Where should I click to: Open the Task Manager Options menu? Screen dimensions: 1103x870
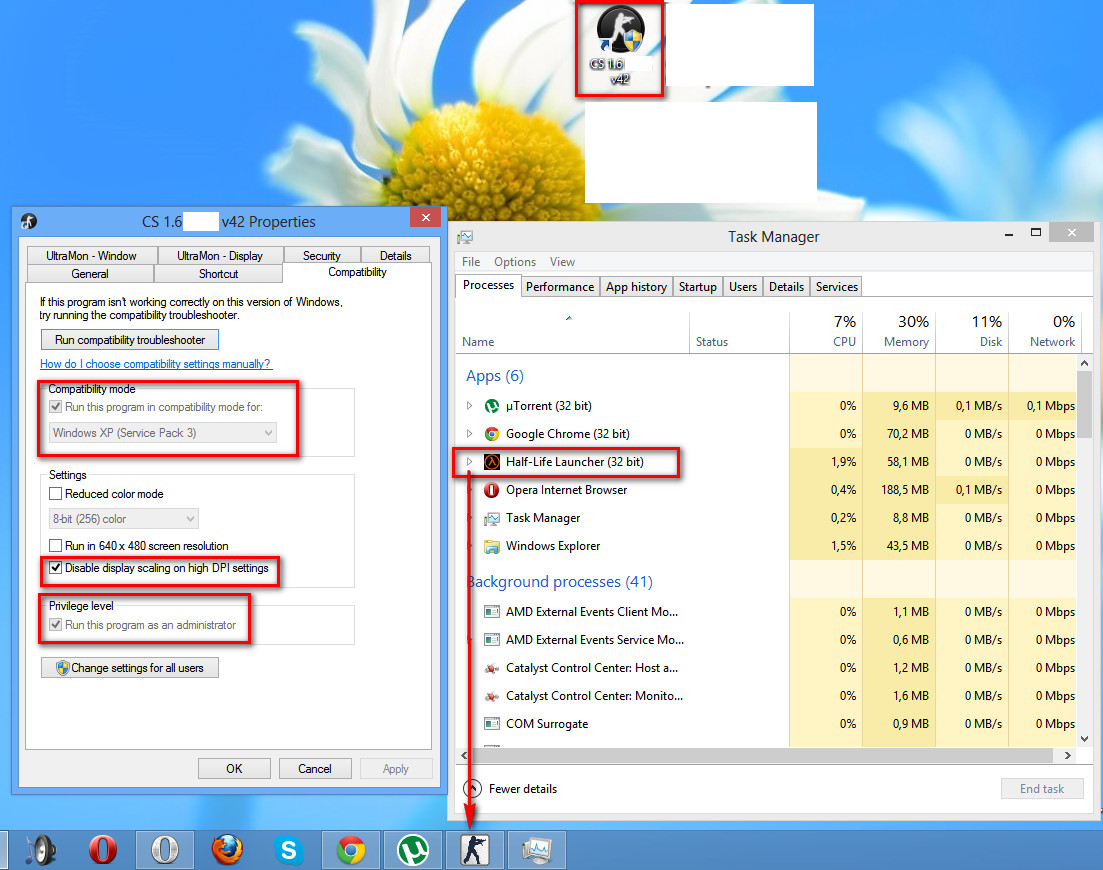tap(515, 262)
